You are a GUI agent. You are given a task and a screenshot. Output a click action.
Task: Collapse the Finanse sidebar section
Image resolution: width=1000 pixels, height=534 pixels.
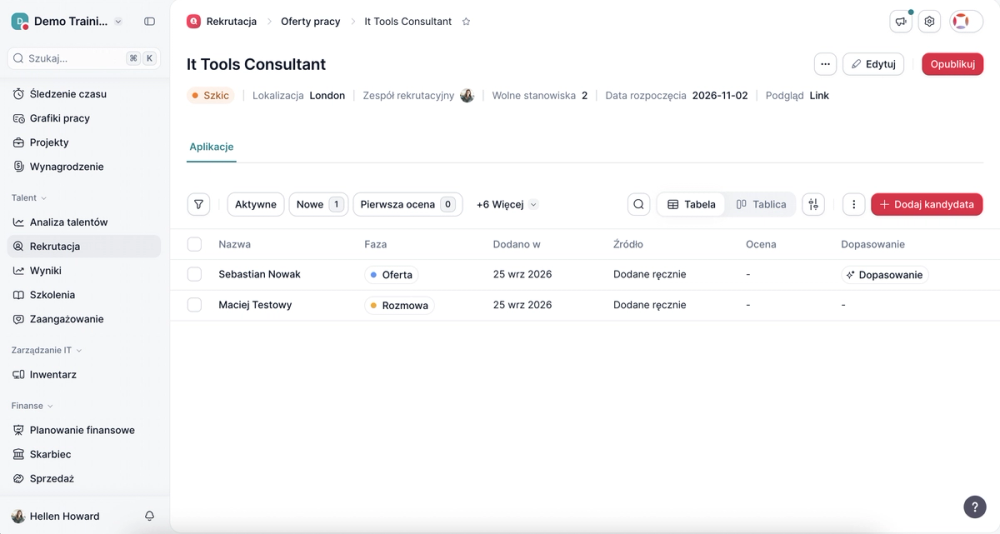32,406
